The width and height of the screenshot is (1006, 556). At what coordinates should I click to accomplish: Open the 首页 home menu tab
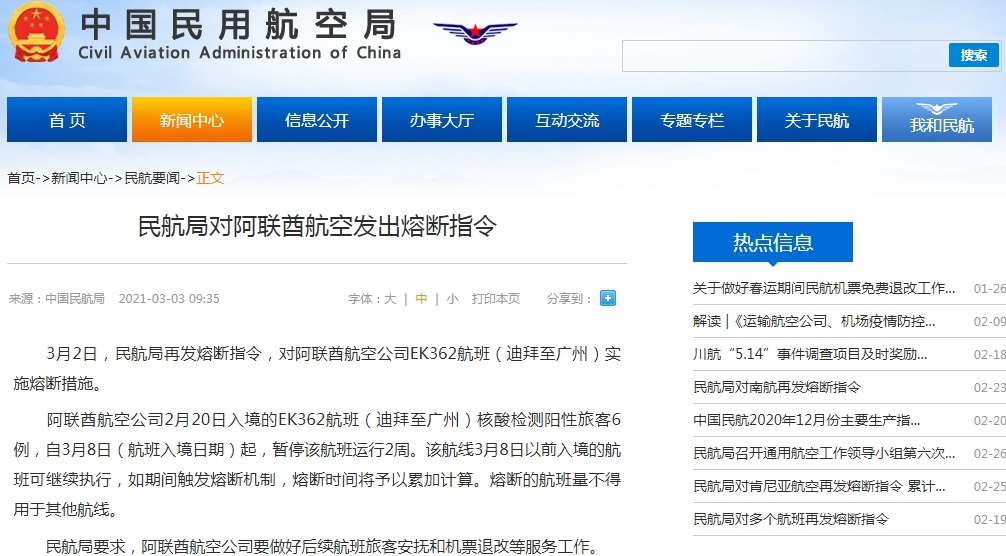67,120
